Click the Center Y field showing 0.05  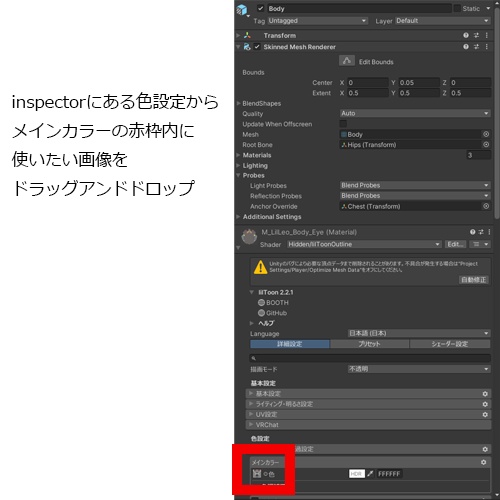[419, 82]
